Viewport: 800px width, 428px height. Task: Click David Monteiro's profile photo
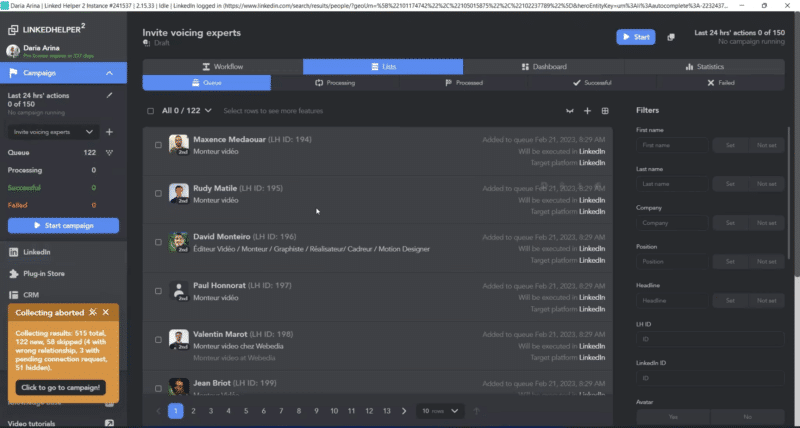[179, 242]
